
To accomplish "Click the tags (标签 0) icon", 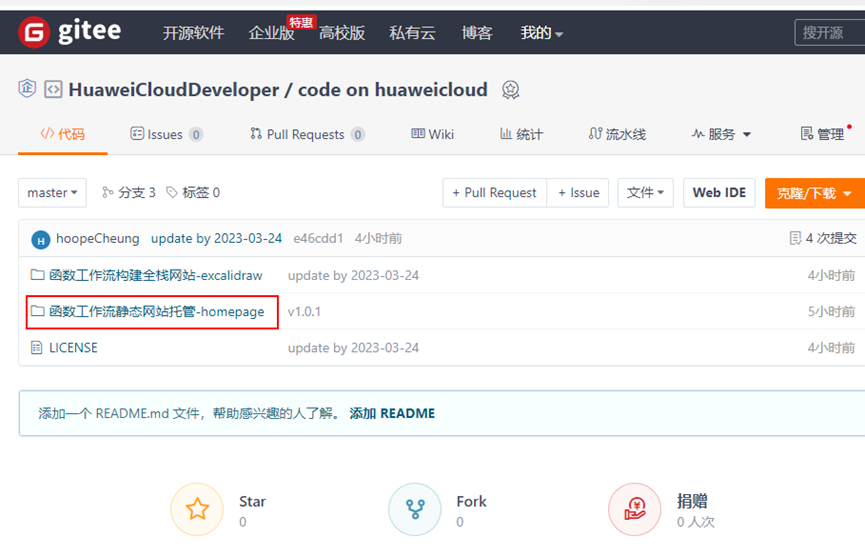I will 172,192.
